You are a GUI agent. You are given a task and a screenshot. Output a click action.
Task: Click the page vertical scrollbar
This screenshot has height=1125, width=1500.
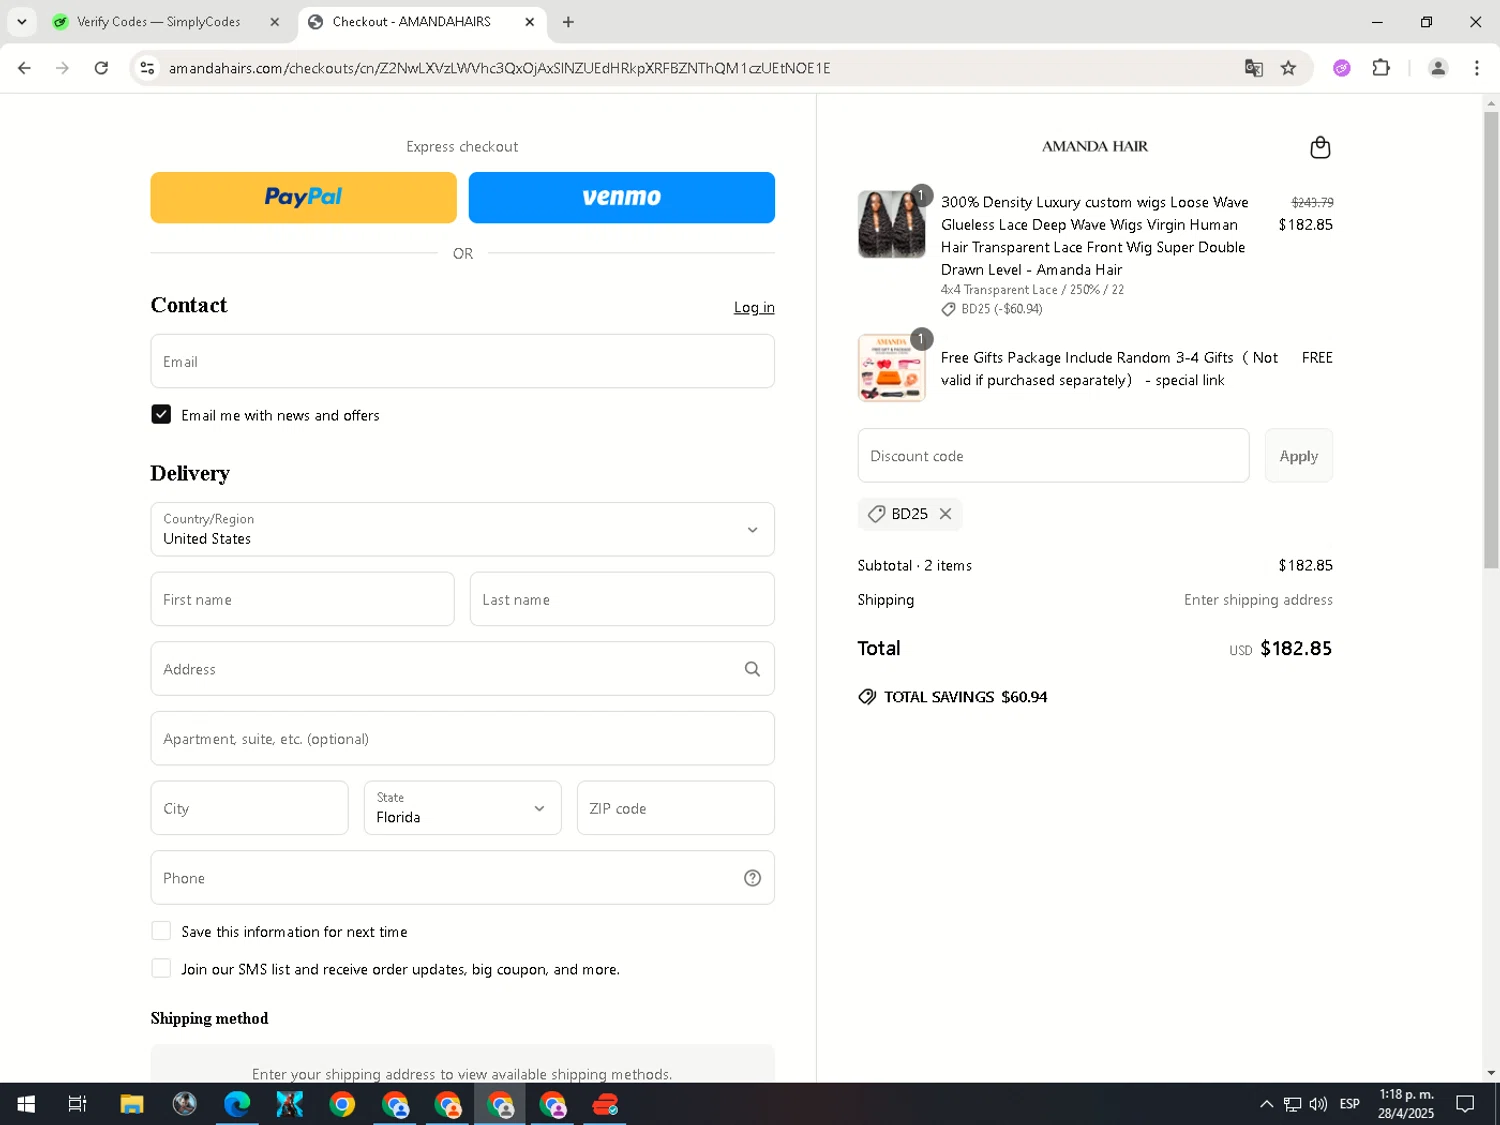tap(1491, 340)
